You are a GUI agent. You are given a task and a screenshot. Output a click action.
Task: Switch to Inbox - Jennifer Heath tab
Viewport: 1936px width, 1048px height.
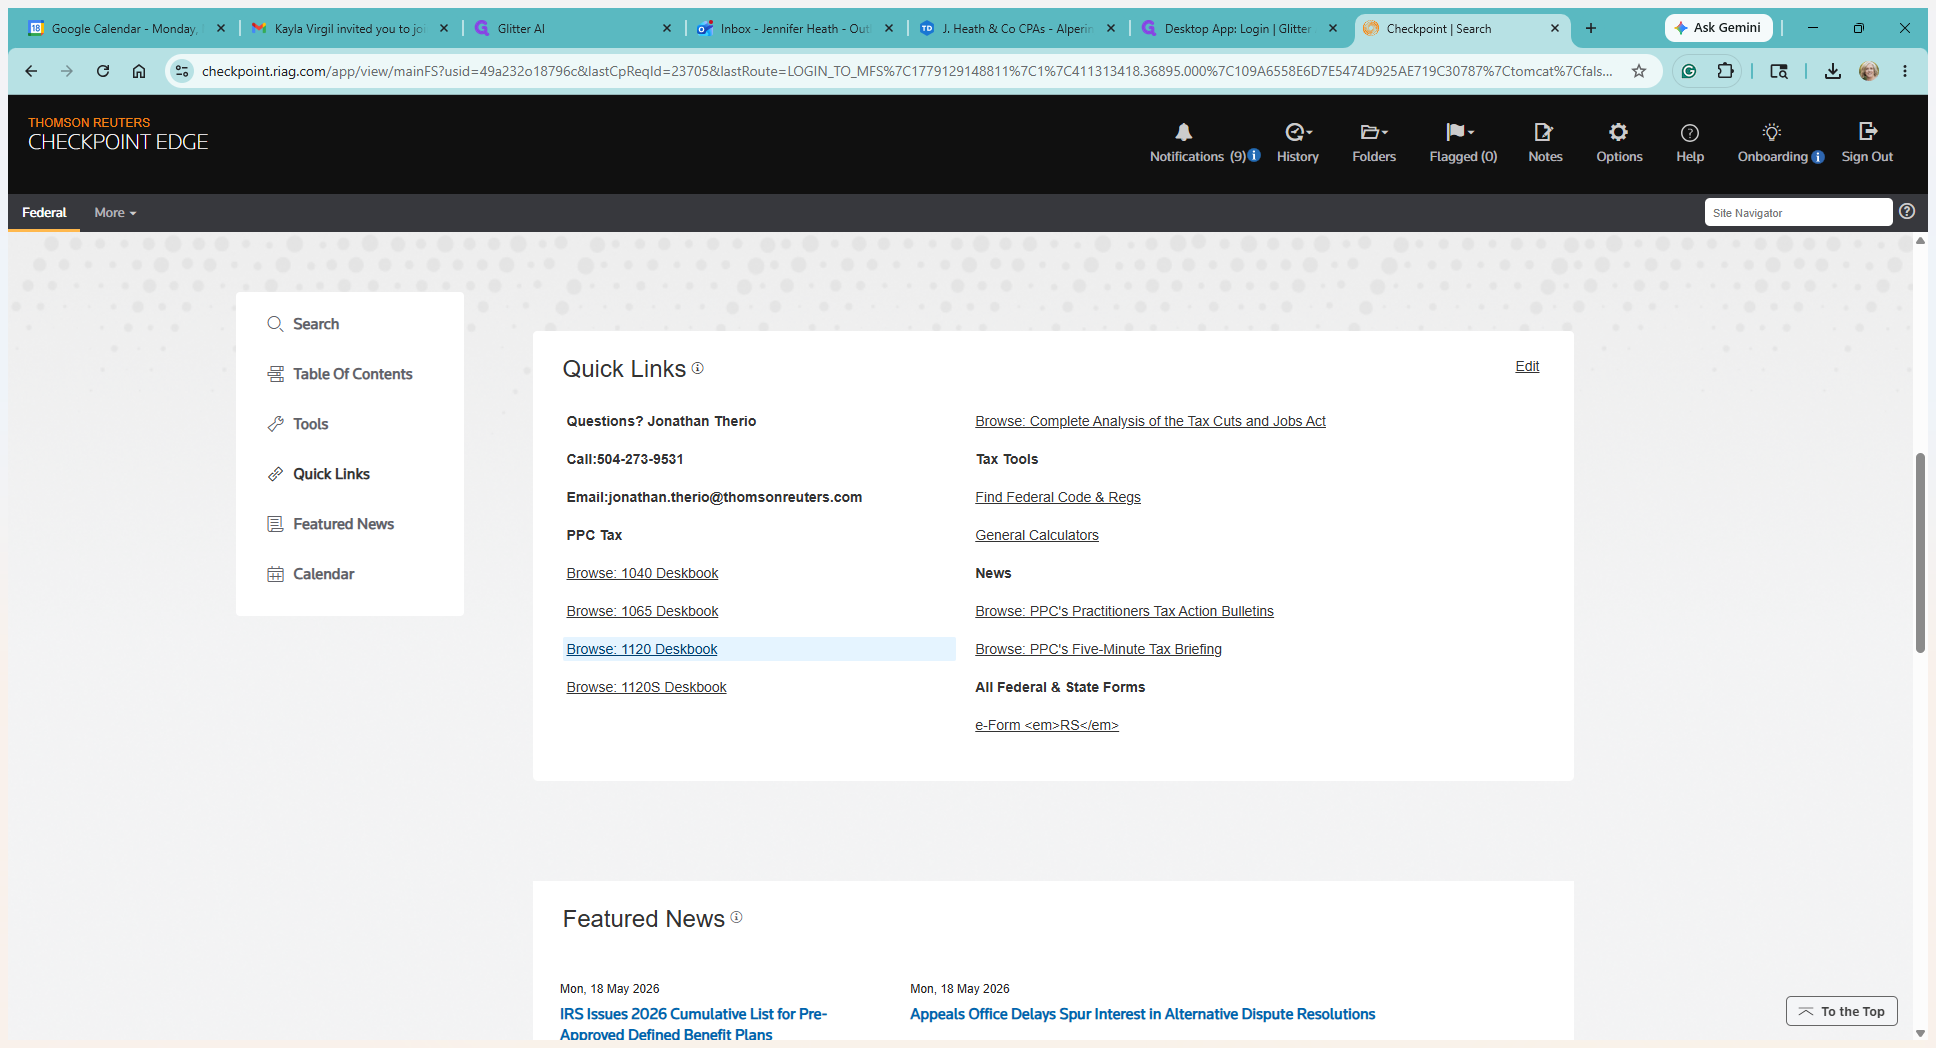(795, 28)
